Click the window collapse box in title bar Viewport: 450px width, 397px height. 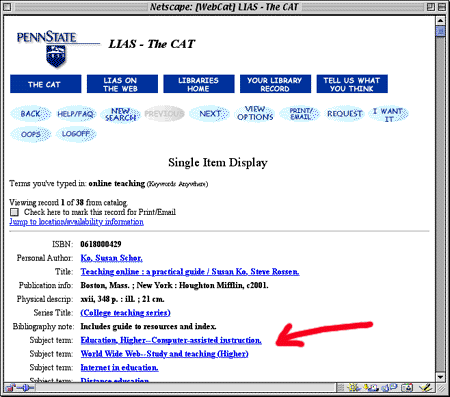[442, 7]
